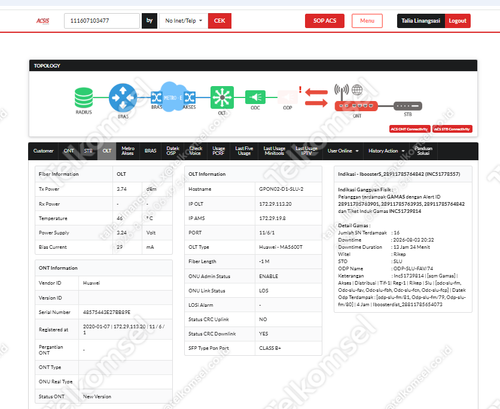The image size is (500, 409).
Task: Click the ONT Information table header
Action: [58, 268]
